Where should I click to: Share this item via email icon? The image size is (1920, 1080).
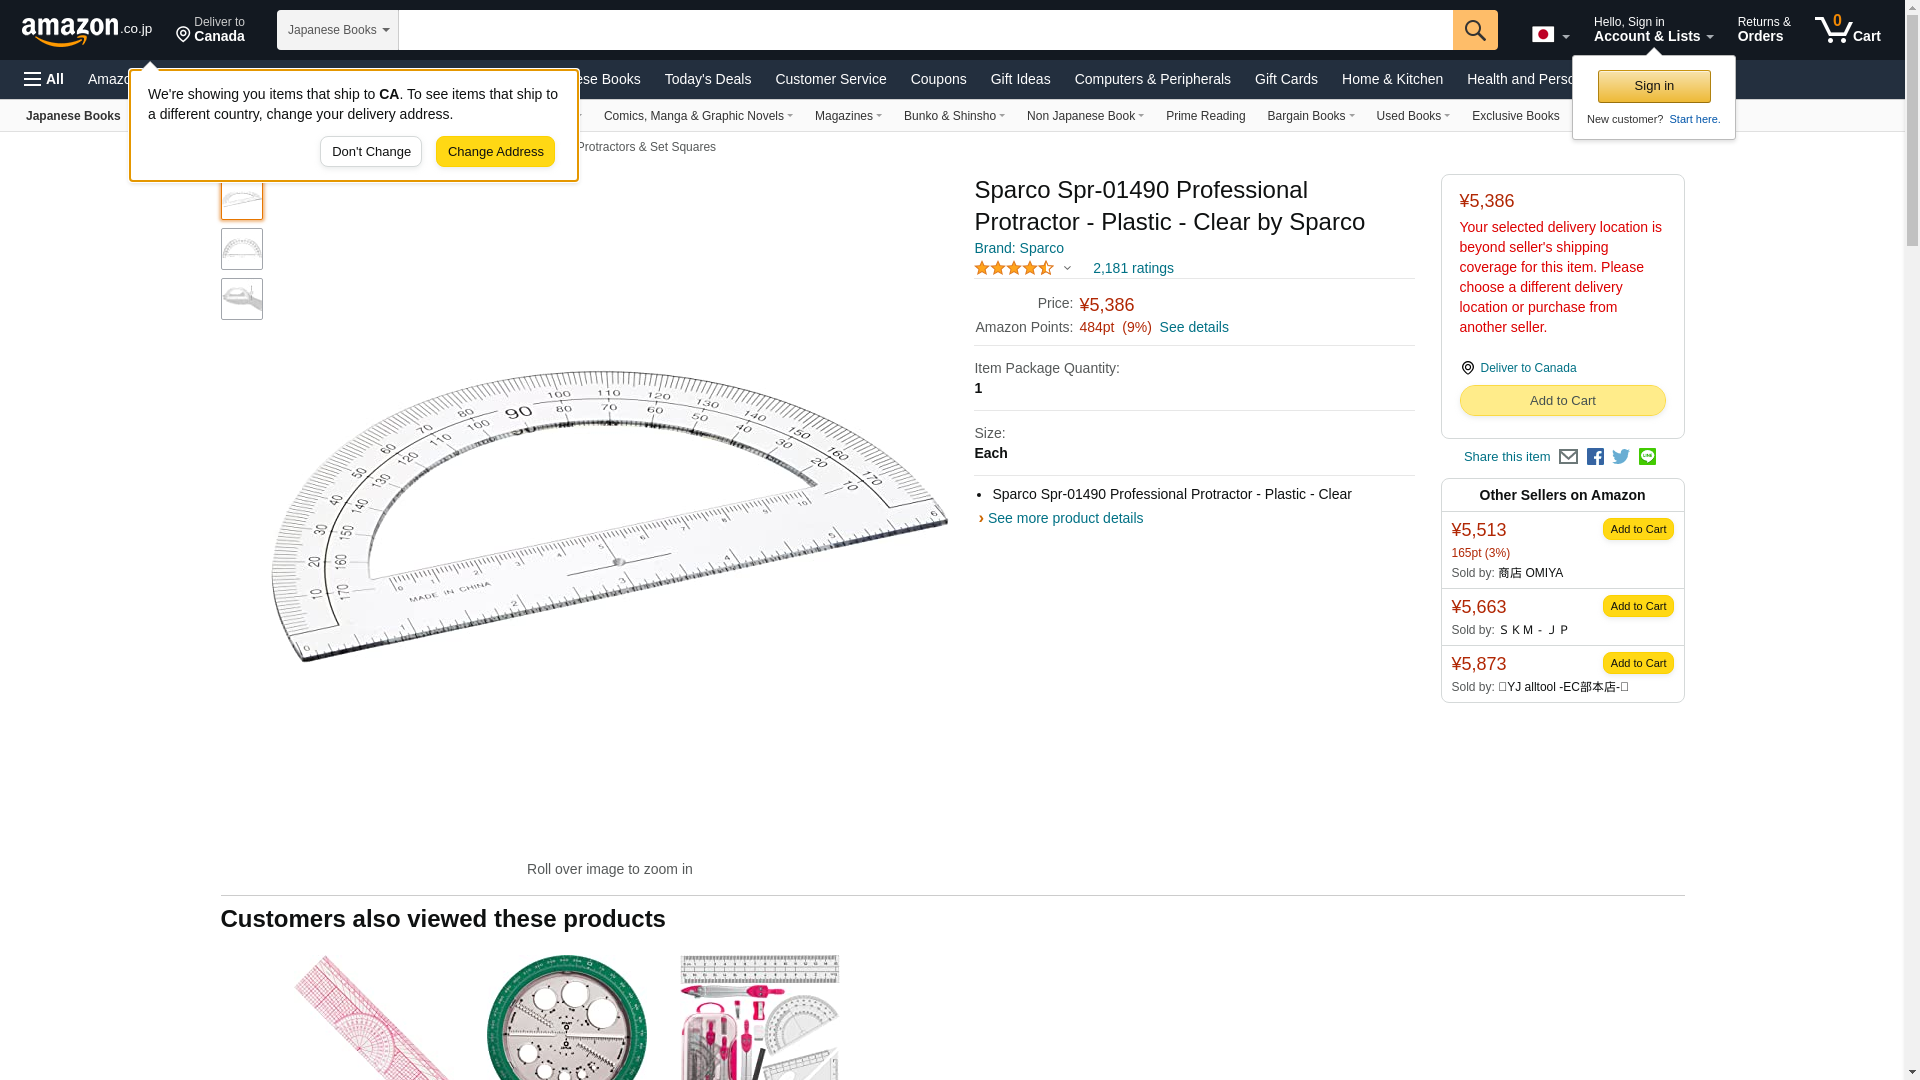1568,457
